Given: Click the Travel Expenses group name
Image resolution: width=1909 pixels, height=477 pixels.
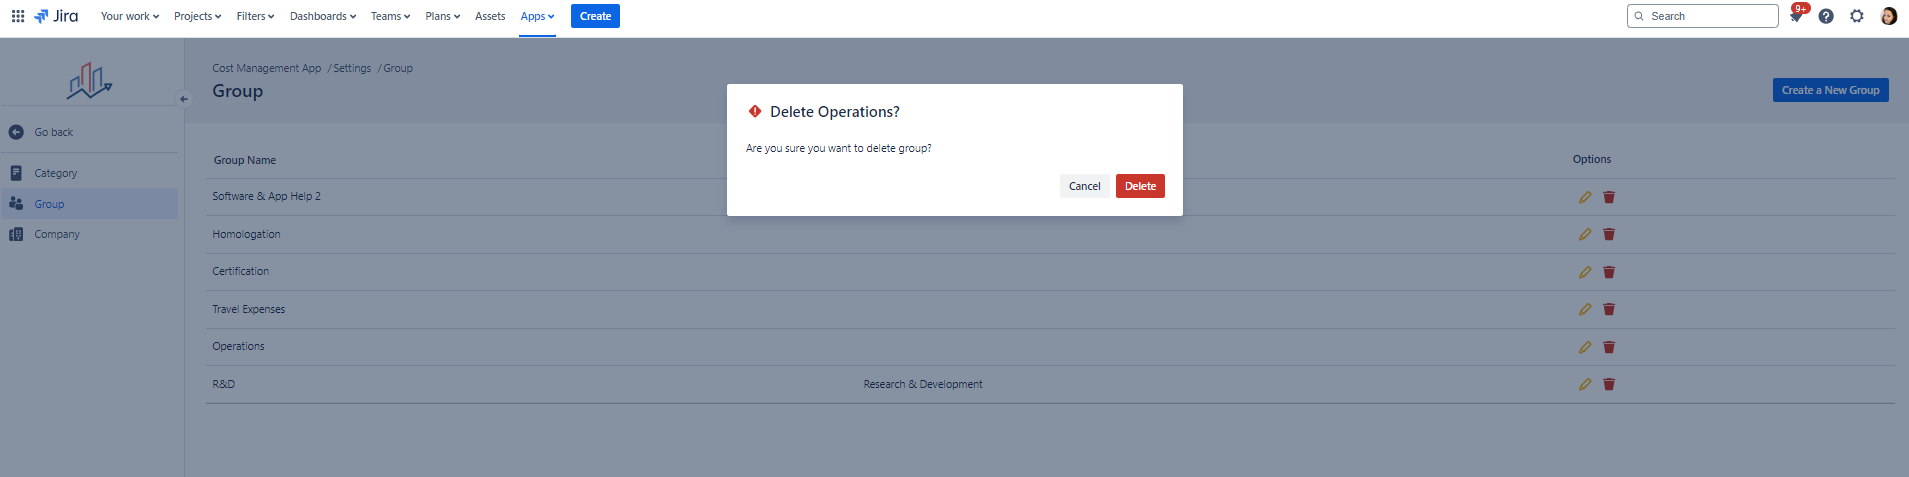Looking at the screenshot, I should (248, 309).
